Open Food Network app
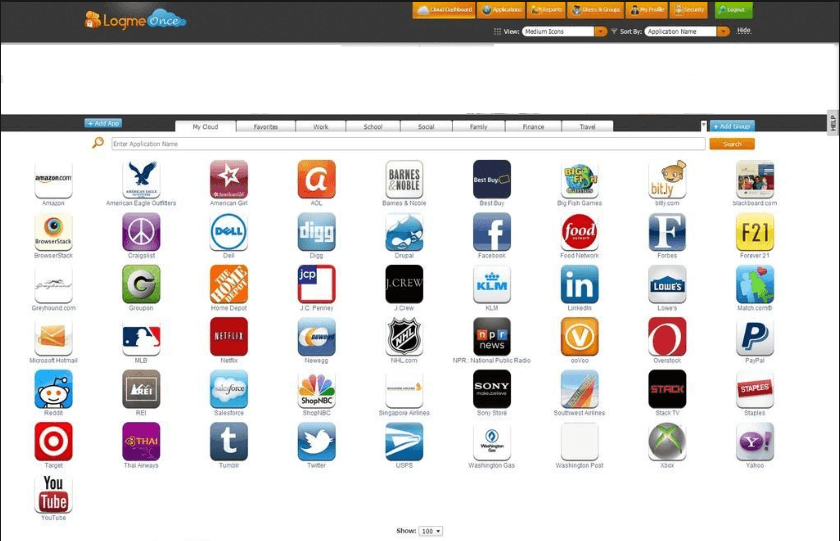 (580, 231)
